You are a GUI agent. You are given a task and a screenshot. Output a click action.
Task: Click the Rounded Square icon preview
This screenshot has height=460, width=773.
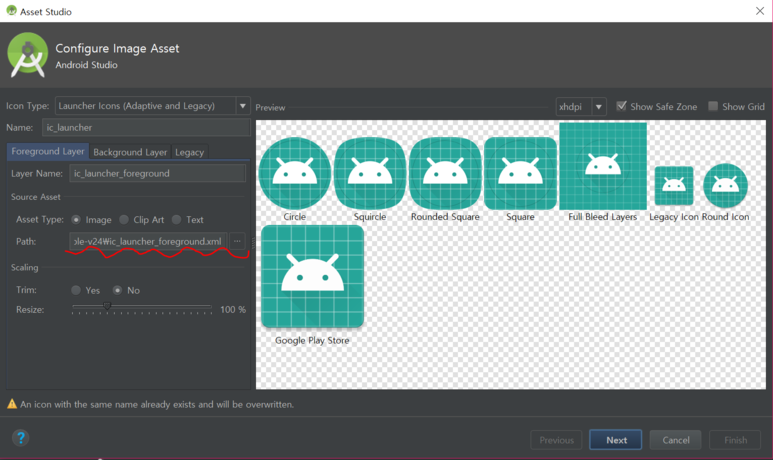[x=445, y=174]
